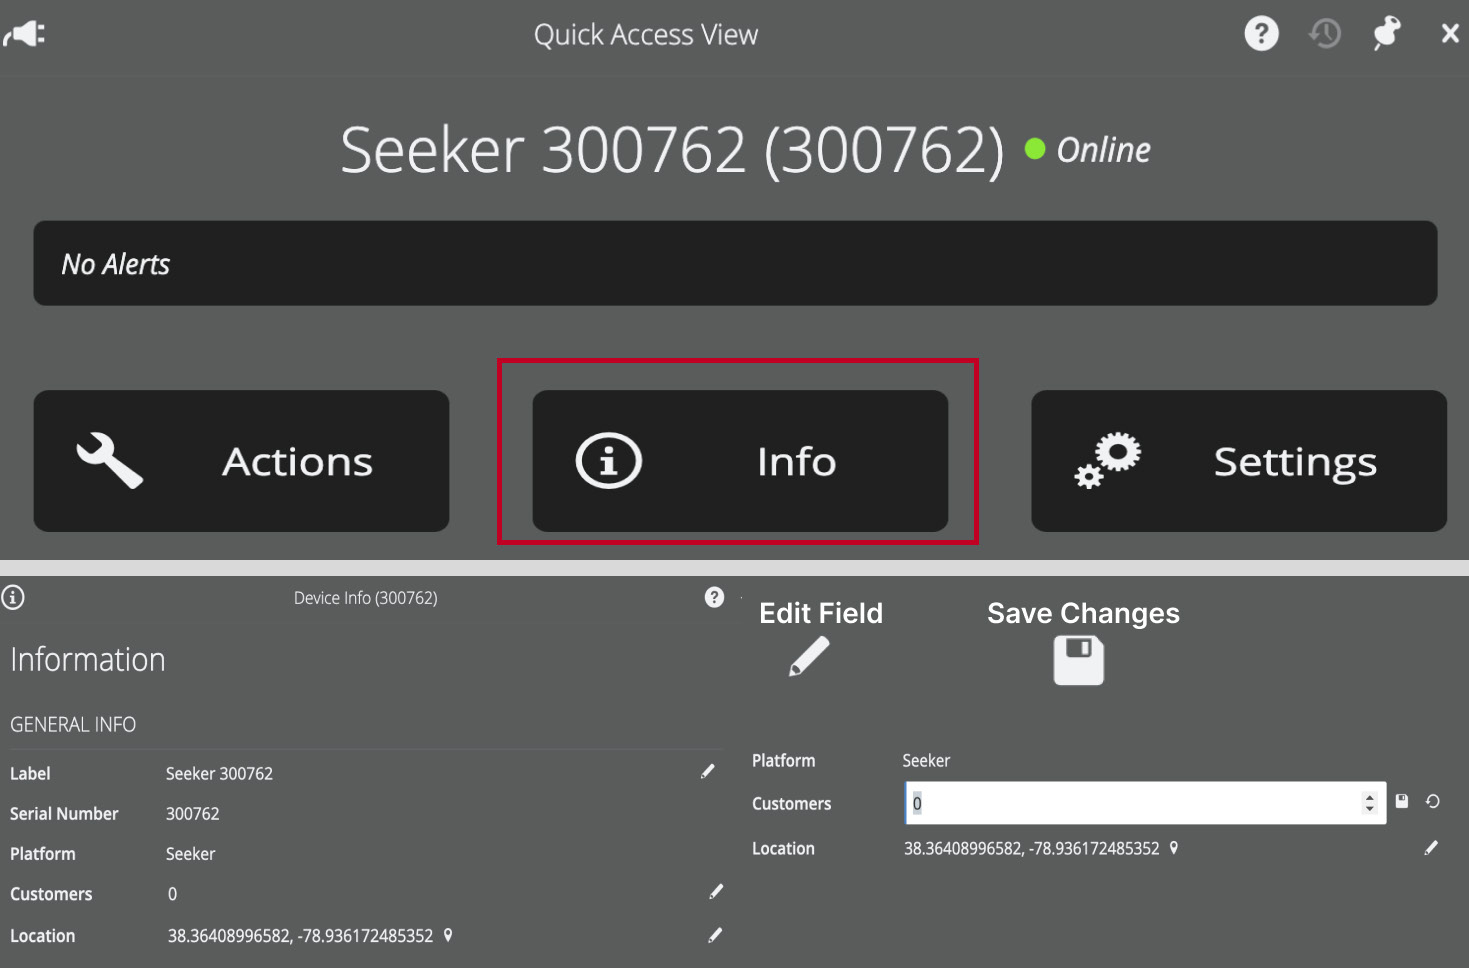Edit the Customers value using its pencil icon
Image resolution: width=1469 pixels, height=968 pixels.
(x=717, y=892)
